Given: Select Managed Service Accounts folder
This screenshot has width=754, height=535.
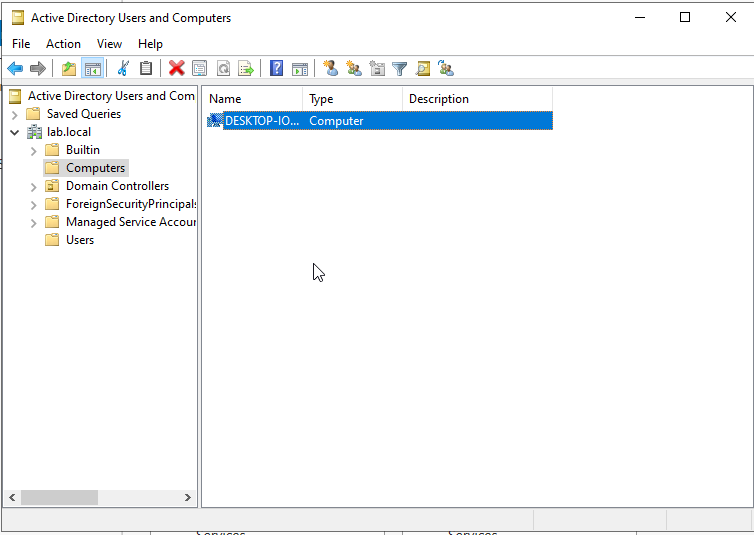Looking at the screenshot, I should point(131,222).
